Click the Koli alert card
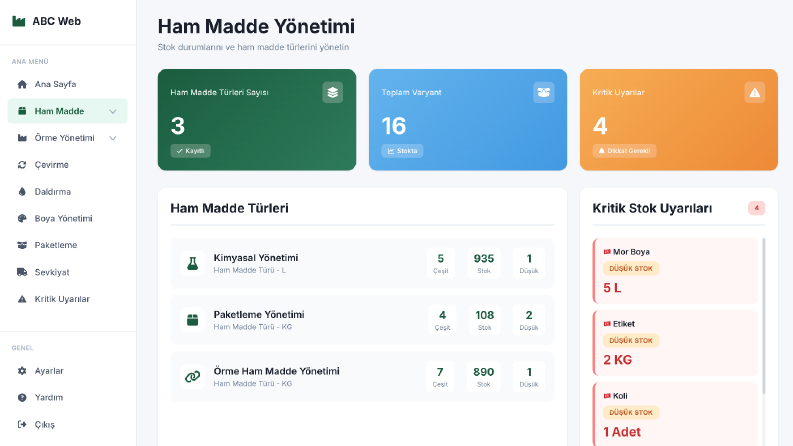The image size is (793, 446). [x=675, y=415]
